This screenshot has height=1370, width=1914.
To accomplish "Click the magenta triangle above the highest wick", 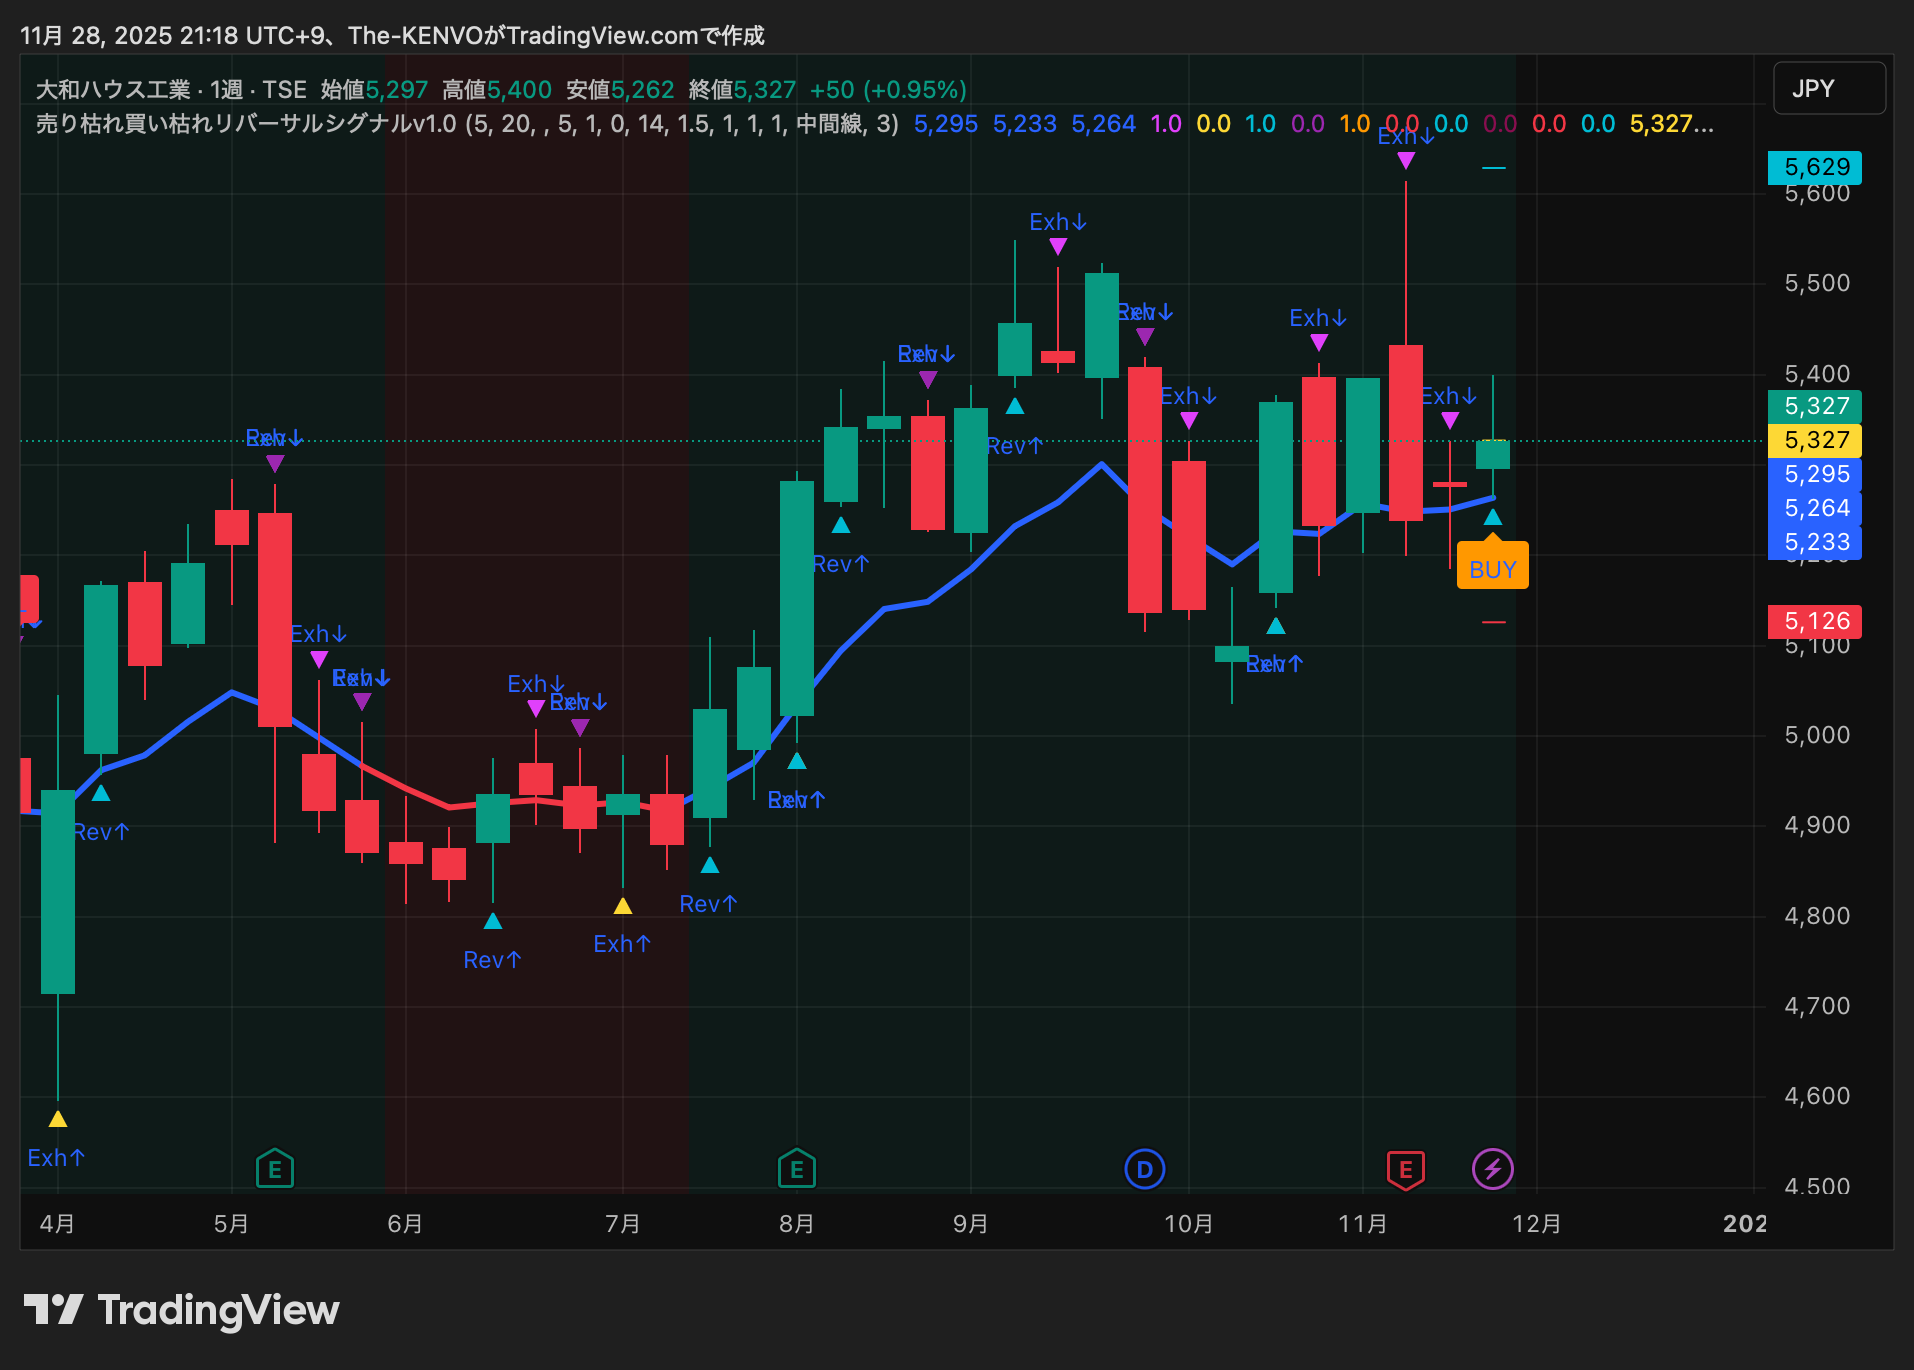I will point(1405,161).
